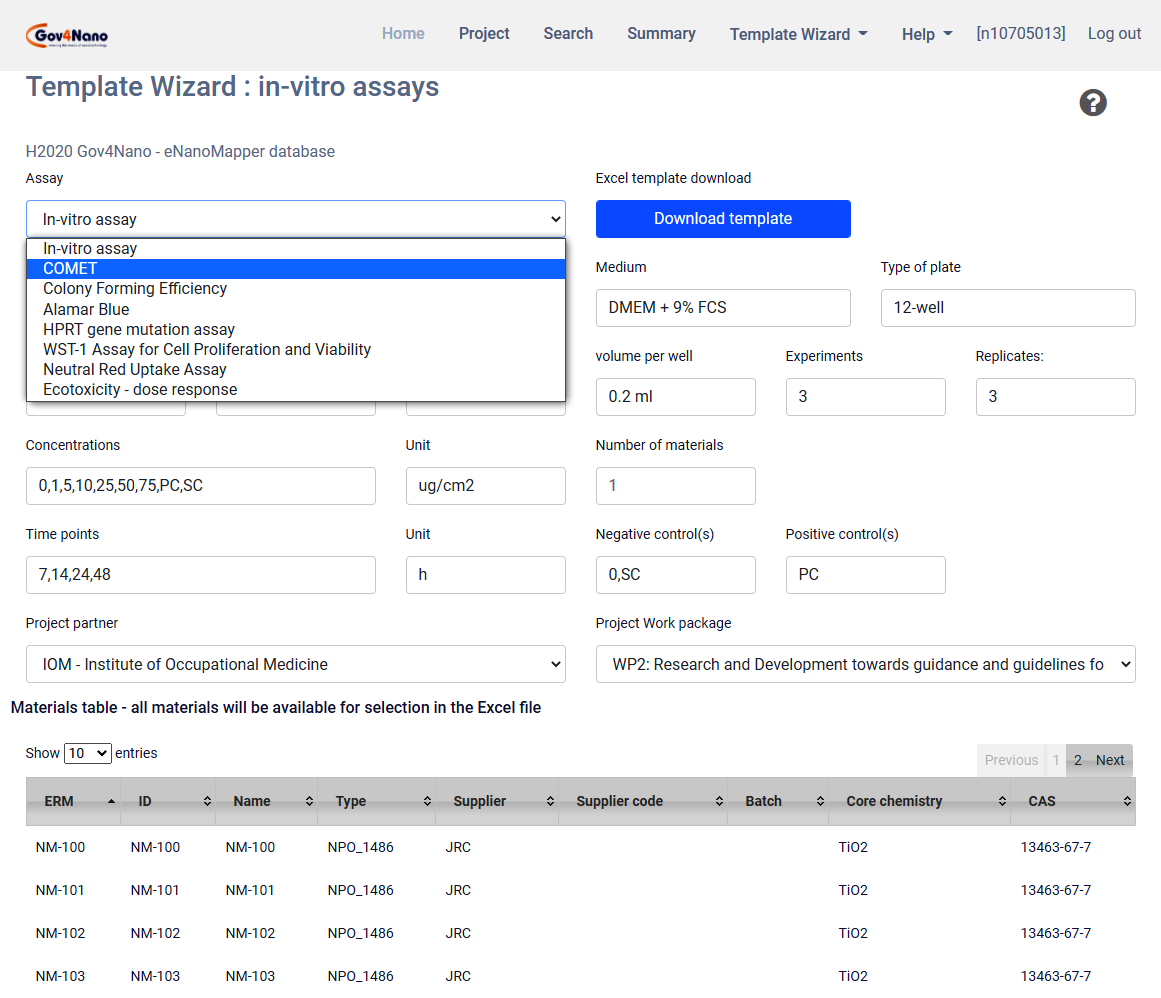Click the Gov4Nano logo

coord(67,36)
